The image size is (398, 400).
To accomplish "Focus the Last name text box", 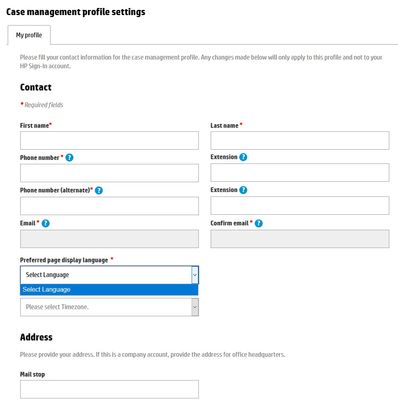I will coord(300,140).
